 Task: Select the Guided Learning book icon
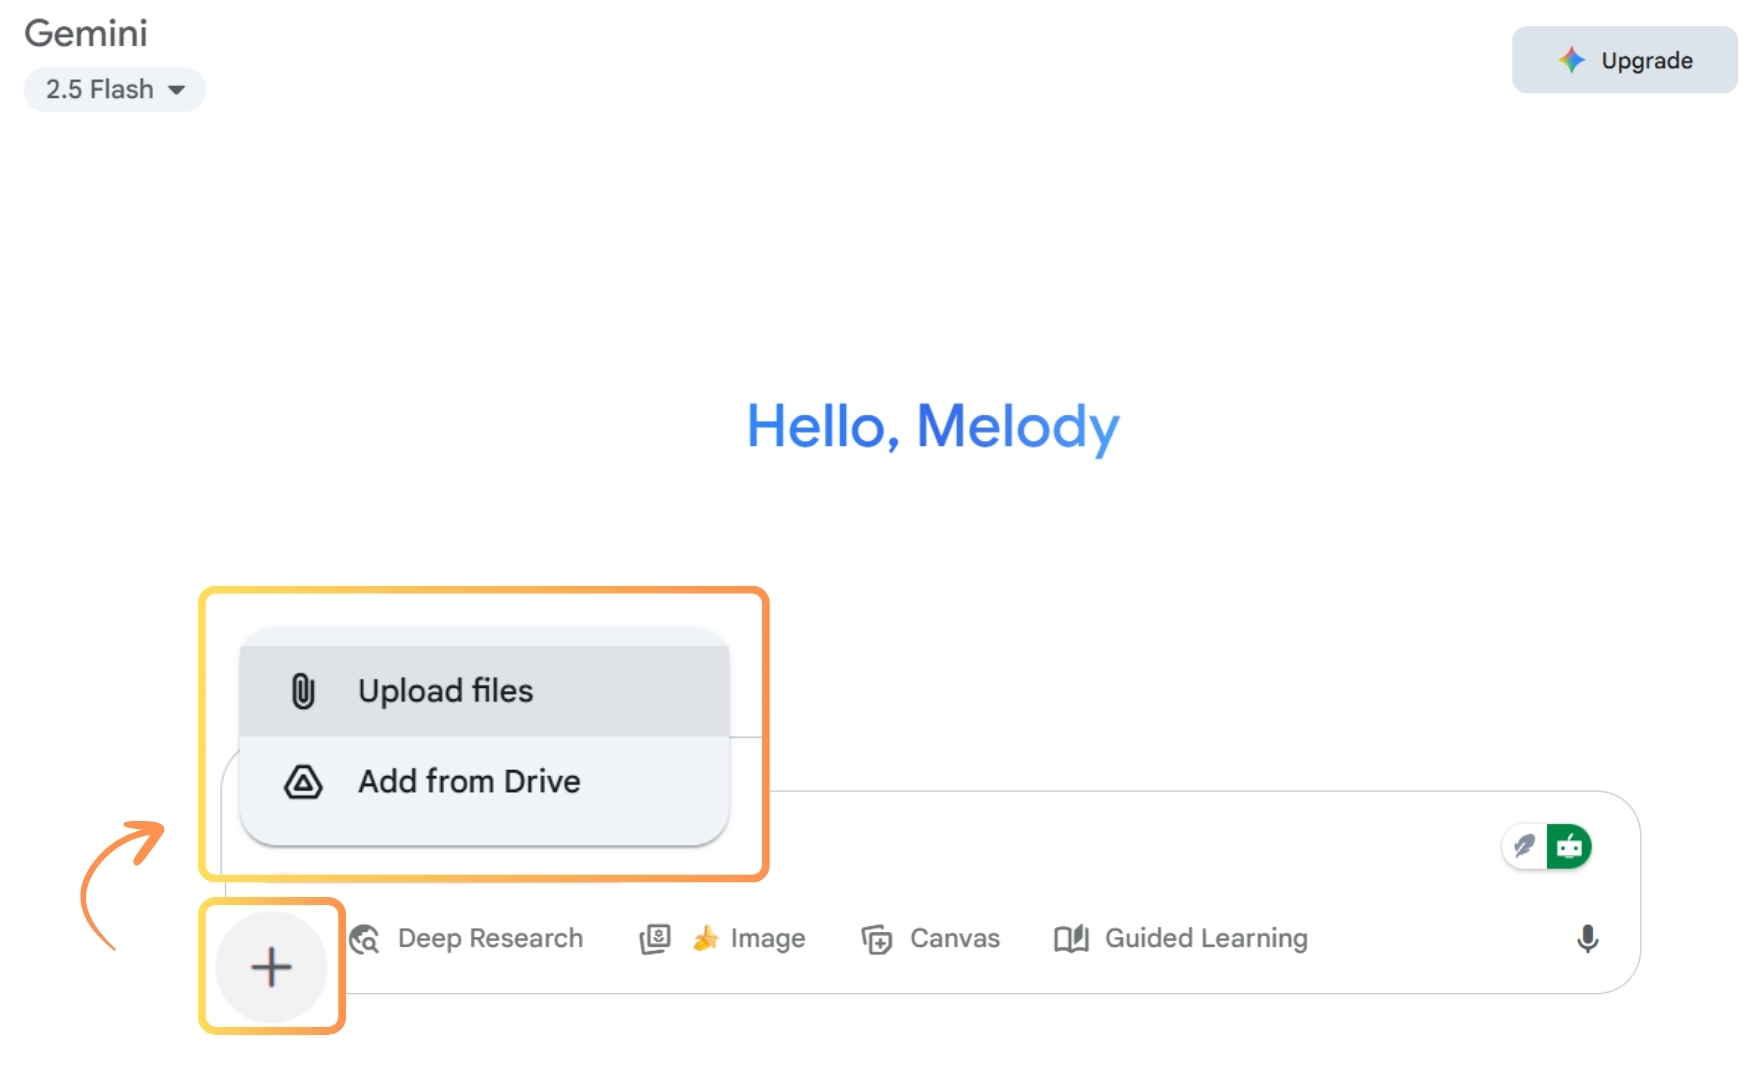click(1071, 939)
